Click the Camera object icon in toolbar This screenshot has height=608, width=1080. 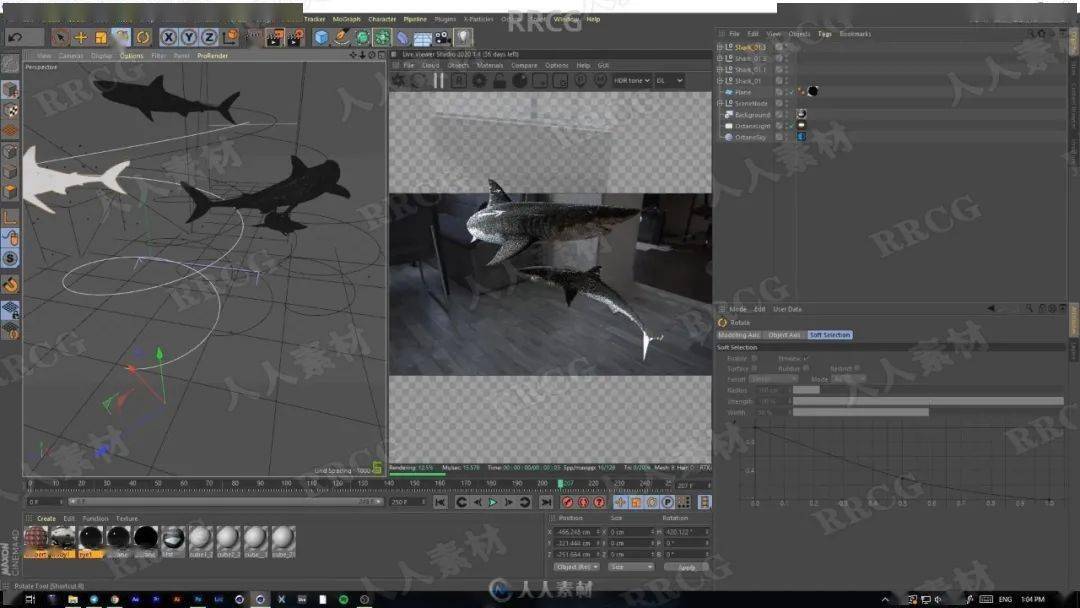point(442,38)
